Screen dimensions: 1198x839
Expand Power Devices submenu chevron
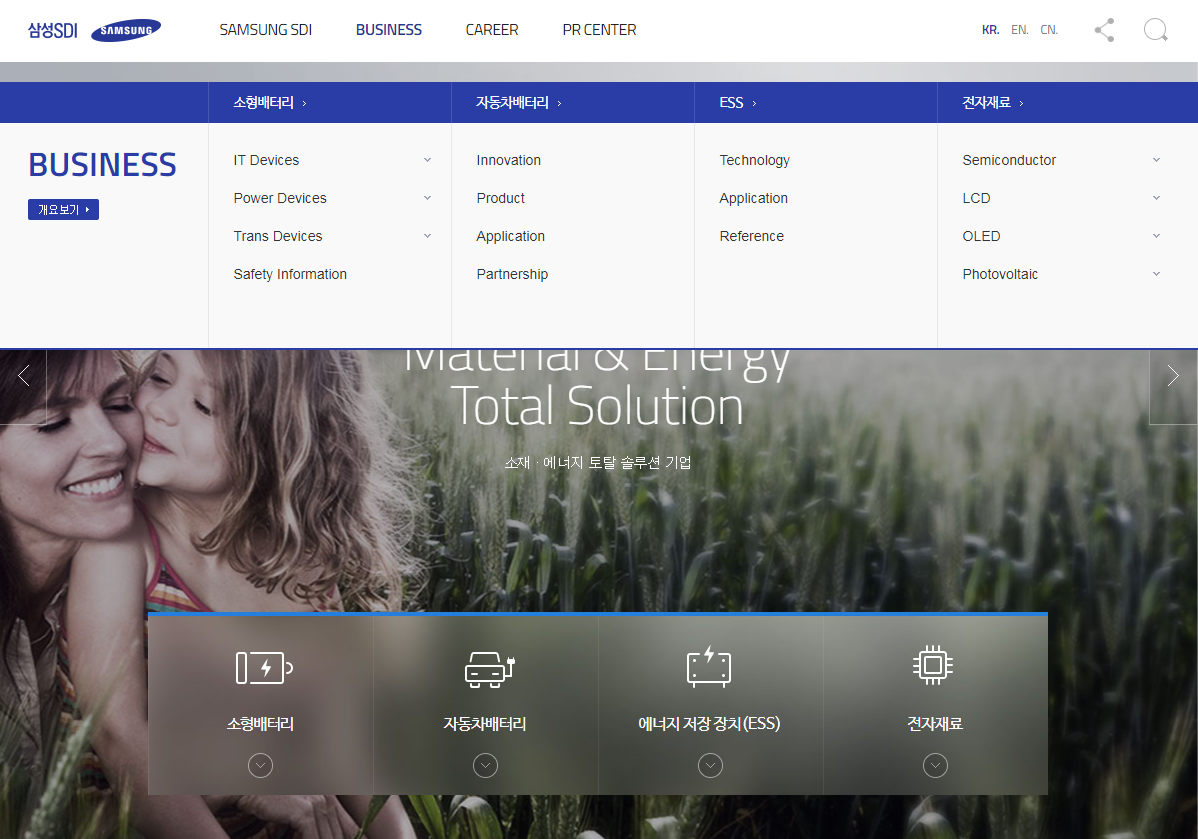tap(427, 198)
